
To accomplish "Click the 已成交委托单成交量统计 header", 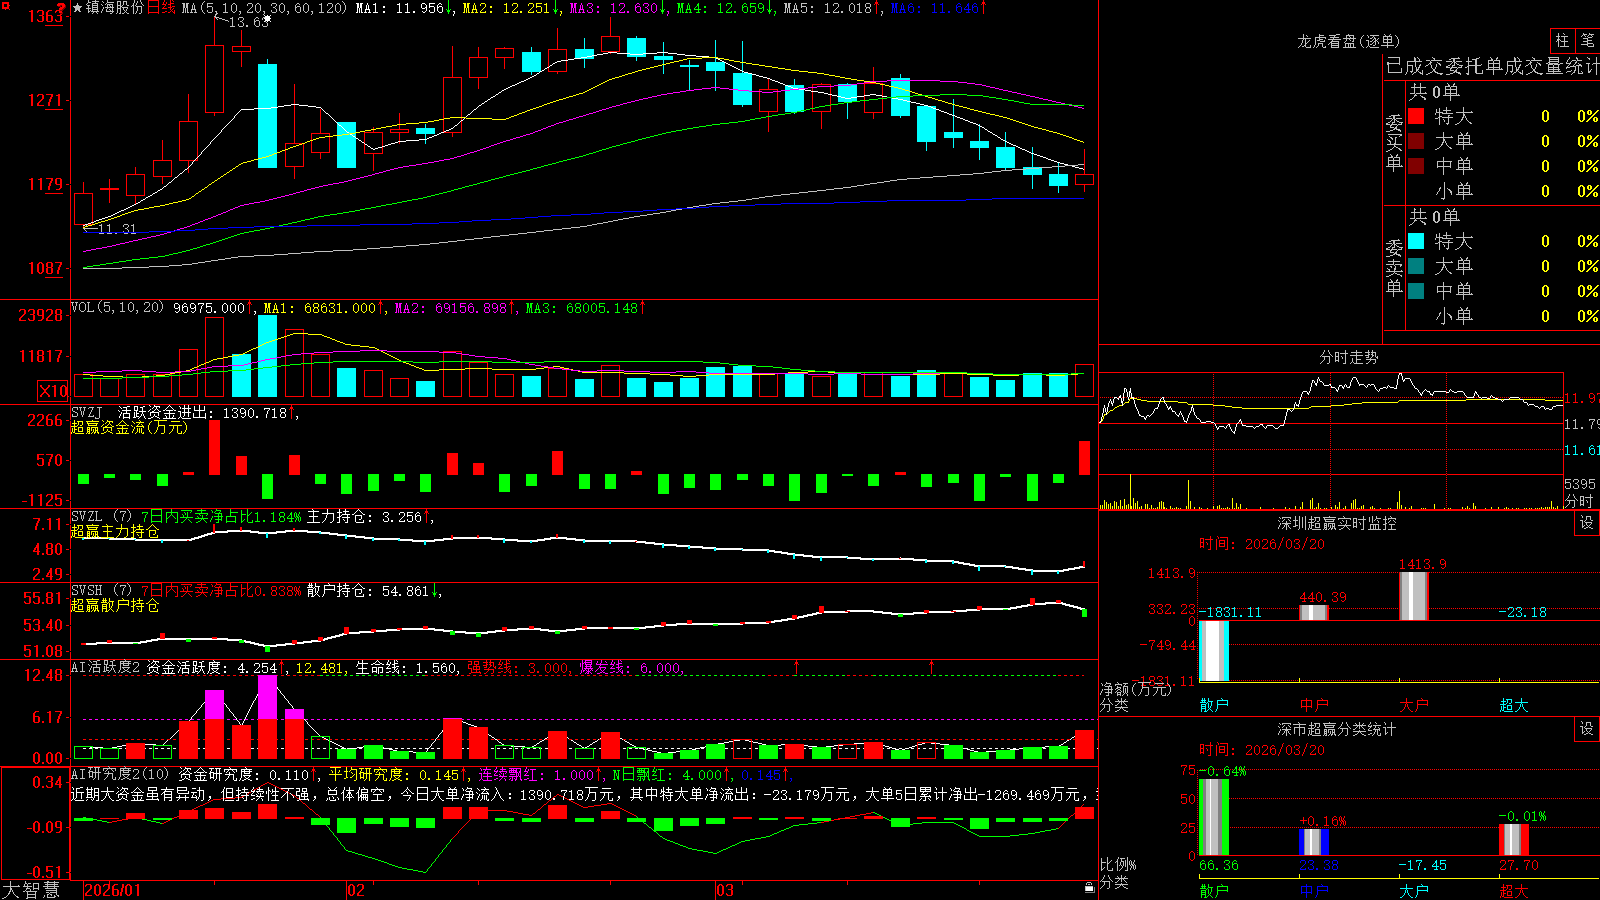I will [1492, 66].
